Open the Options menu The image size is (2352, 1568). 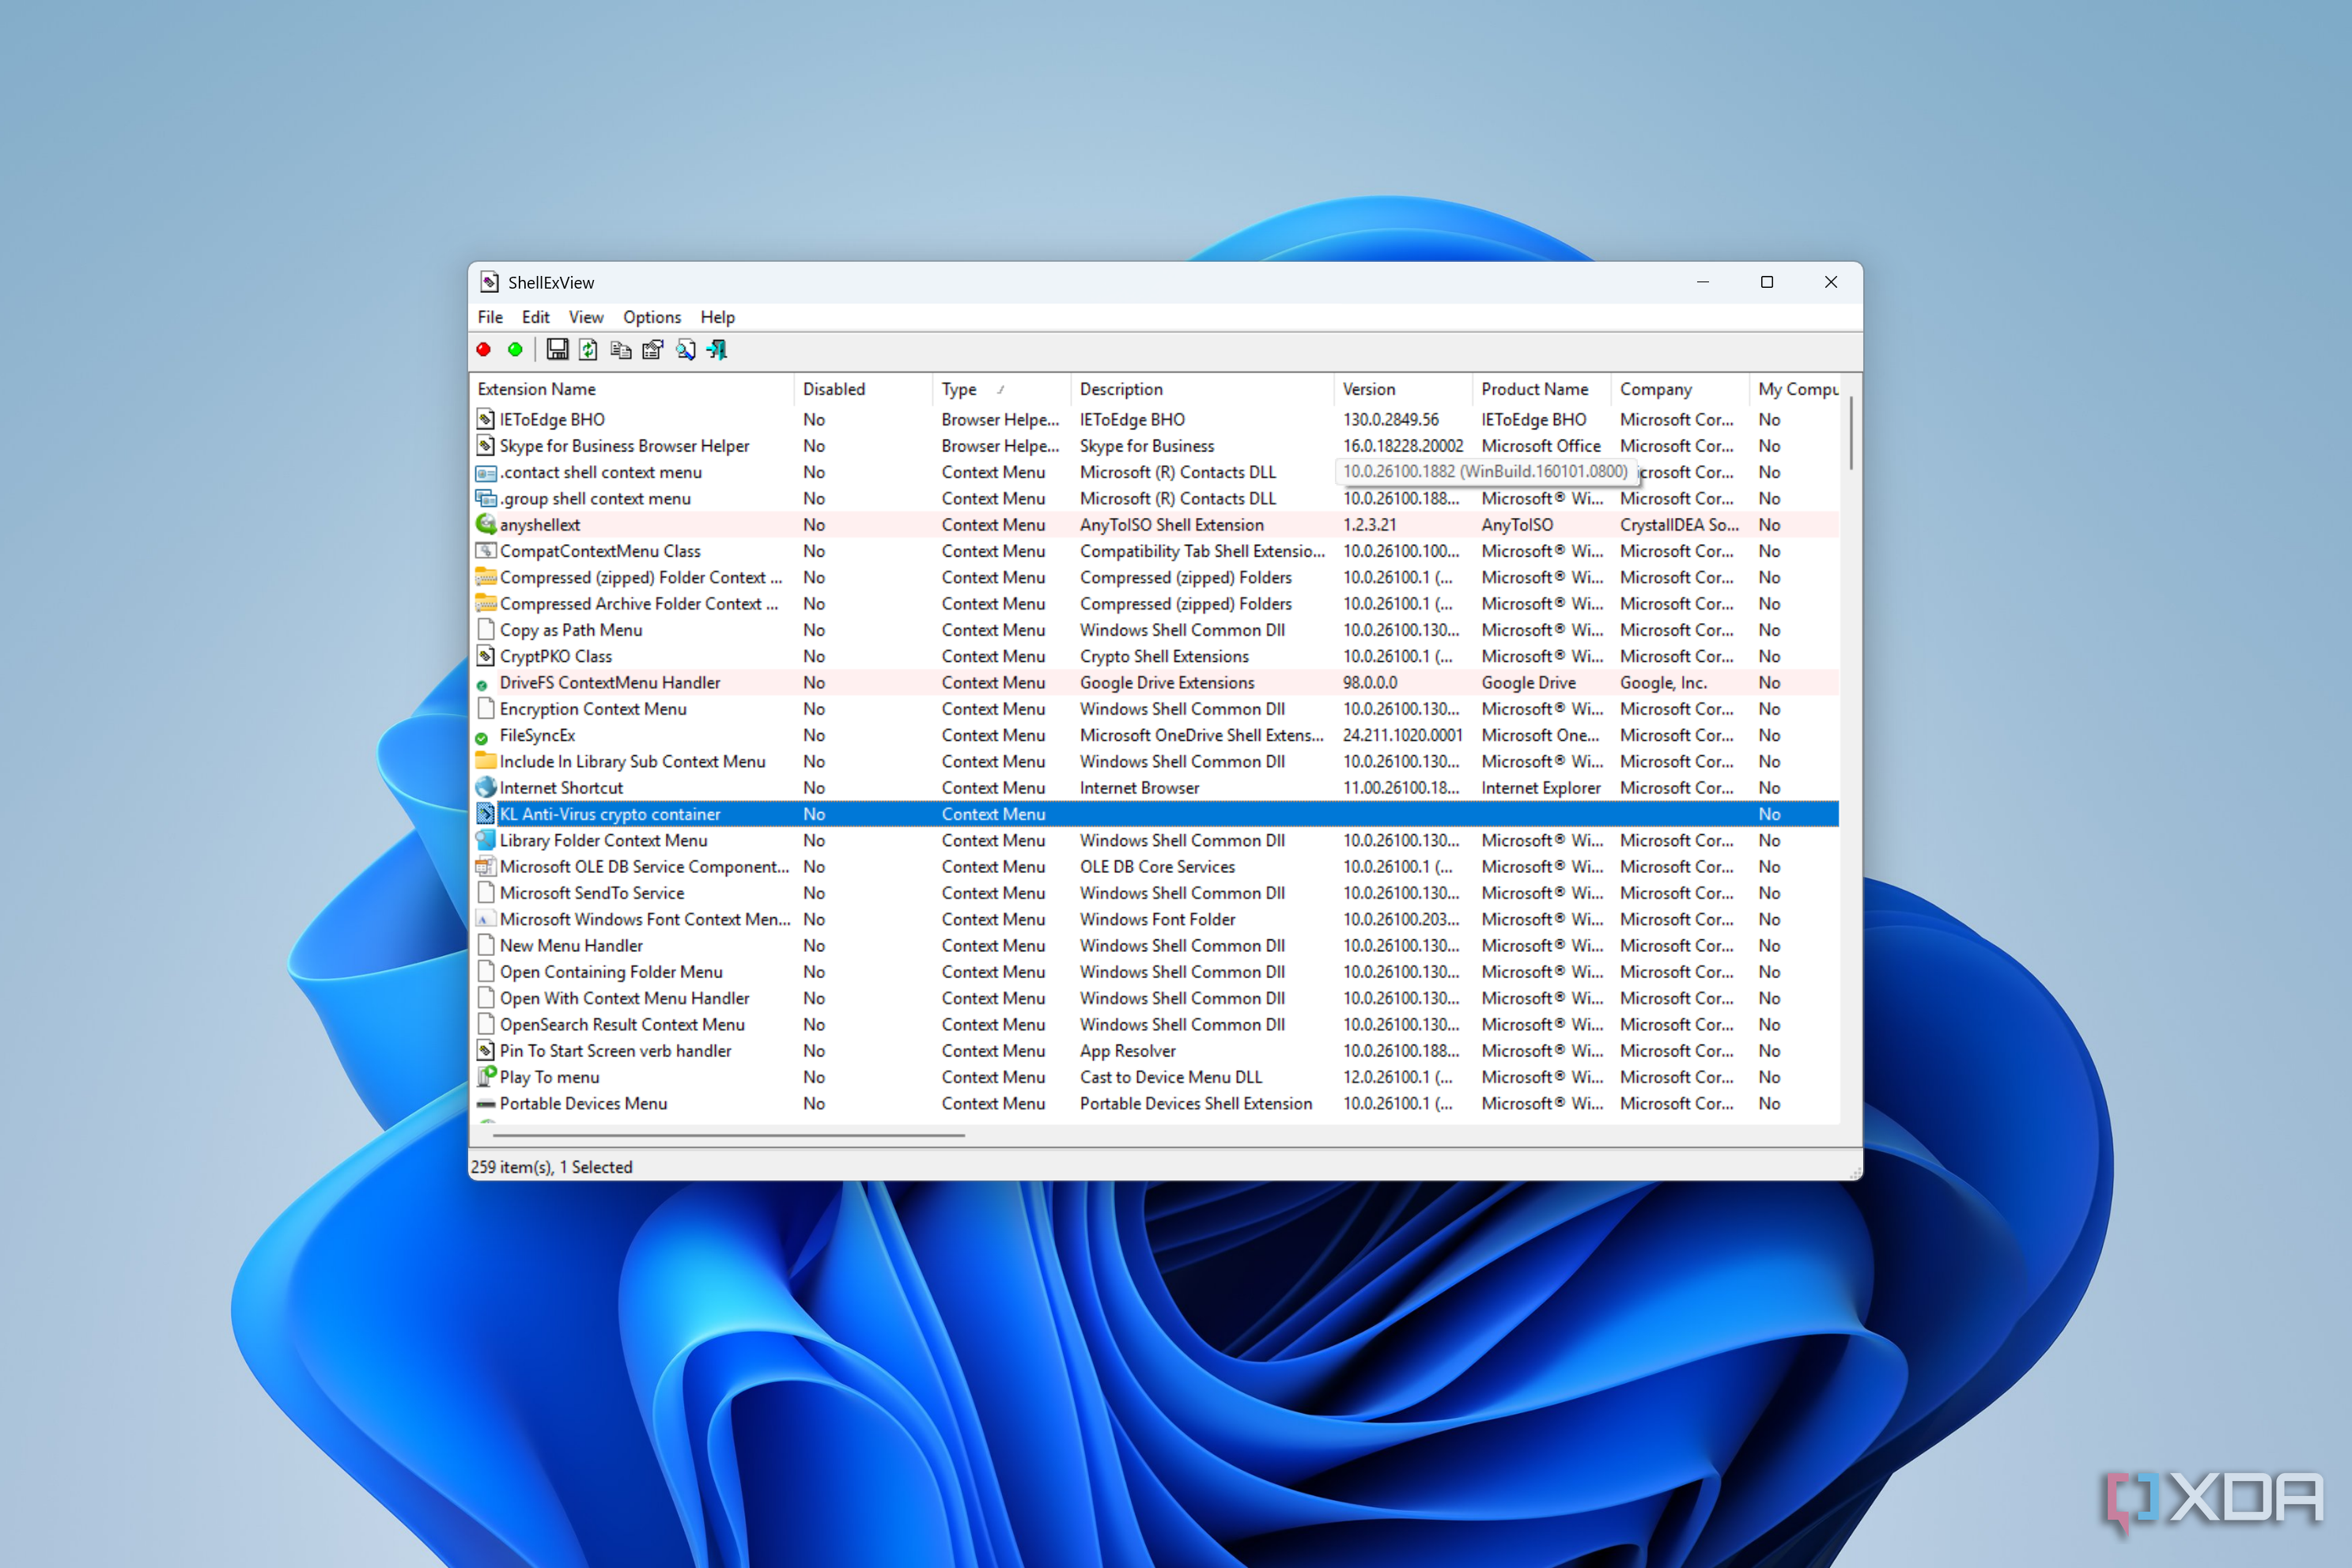coord(651,317)
